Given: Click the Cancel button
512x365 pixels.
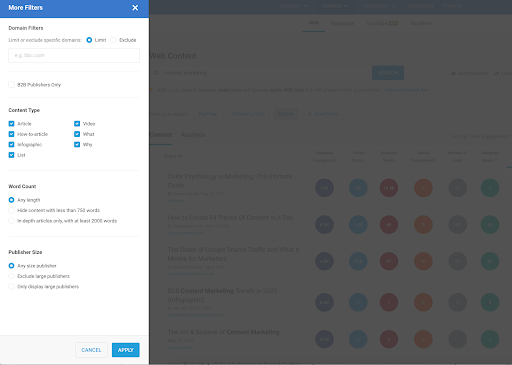Looking at the screenshot, I should (91, 350).
